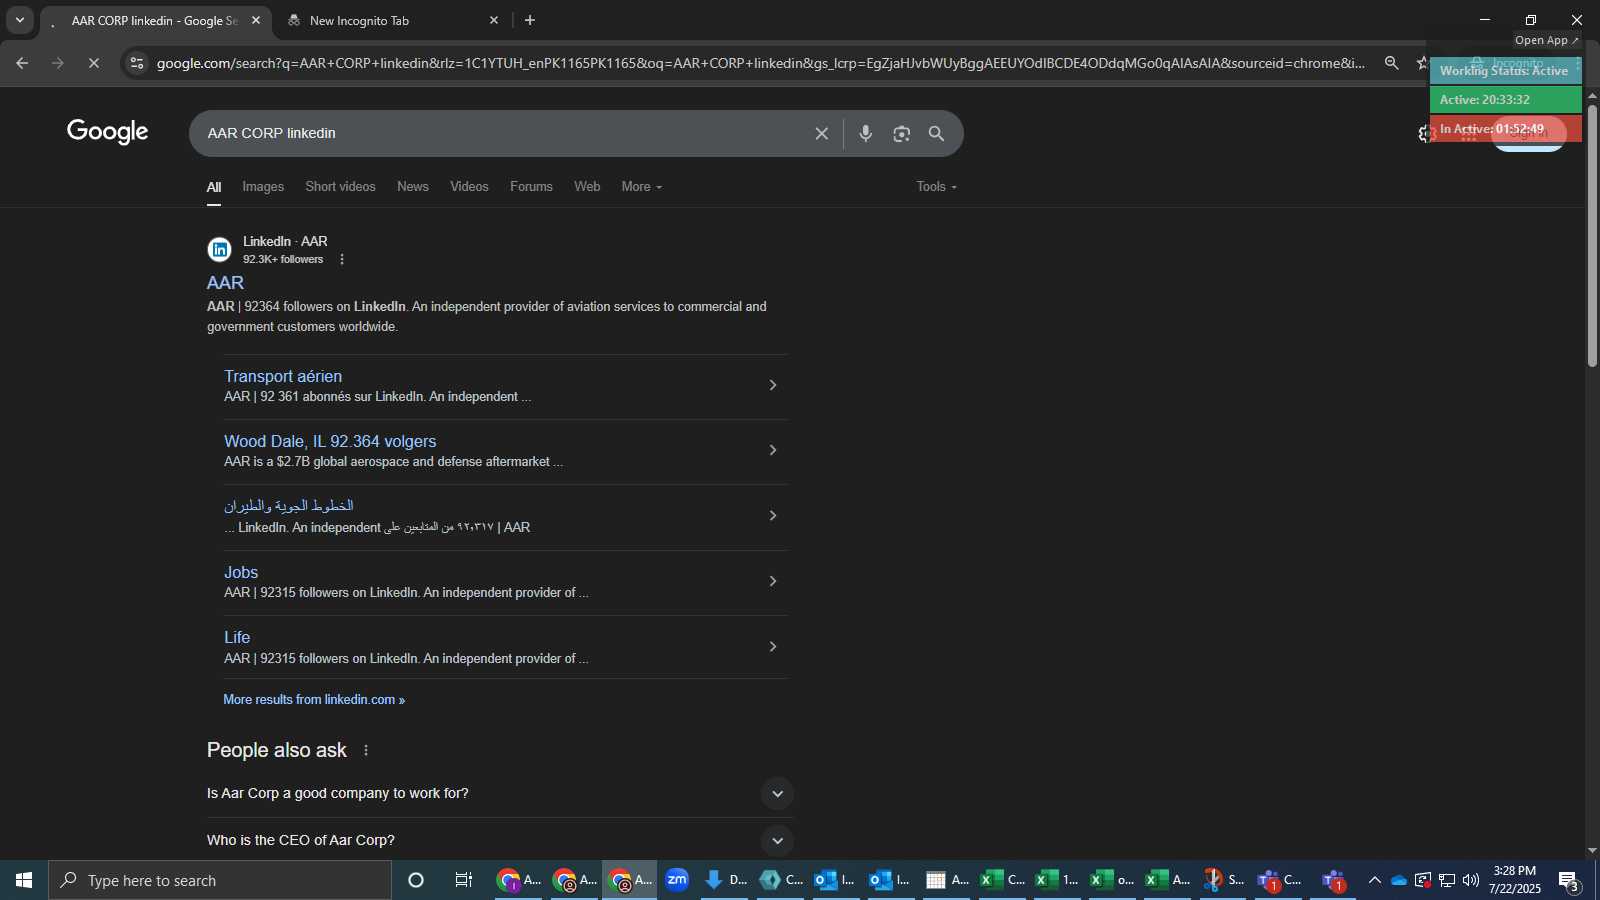Open the Excel taskbar item labeled 1...
Image resolution: width=1600 pixels, height=900 pixels.
[x=1057, y=880]
